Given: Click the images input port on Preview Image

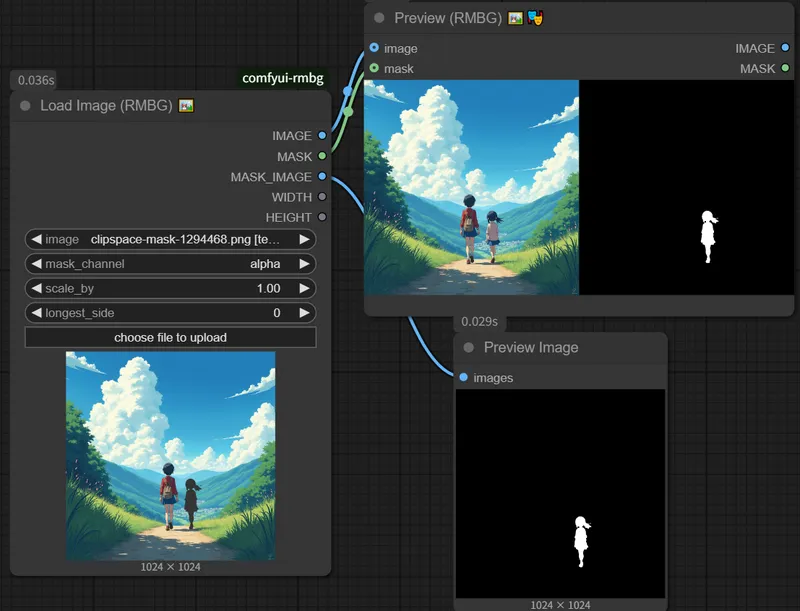Looking at the screenshot, I should pyautogui.click(x=463, y=377).
